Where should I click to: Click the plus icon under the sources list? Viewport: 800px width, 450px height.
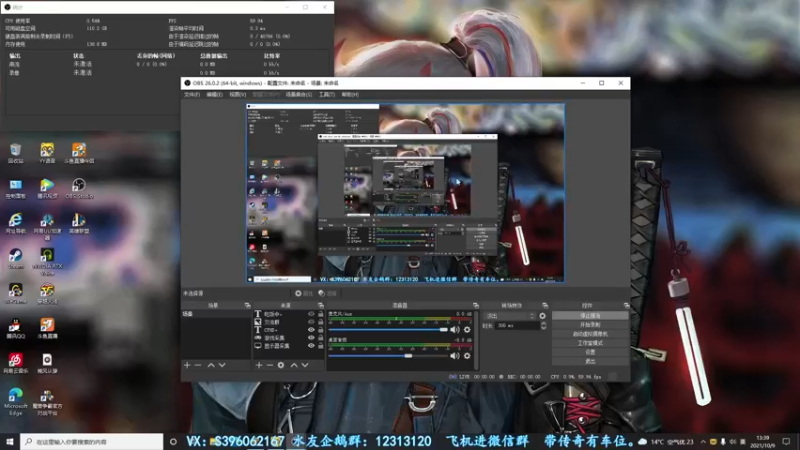pyautogui.click(x=259, y=365)
